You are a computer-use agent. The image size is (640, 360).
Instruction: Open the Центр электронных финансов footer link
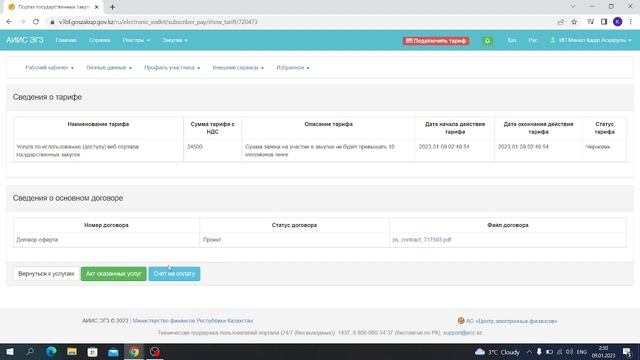[x=511, y=321]
